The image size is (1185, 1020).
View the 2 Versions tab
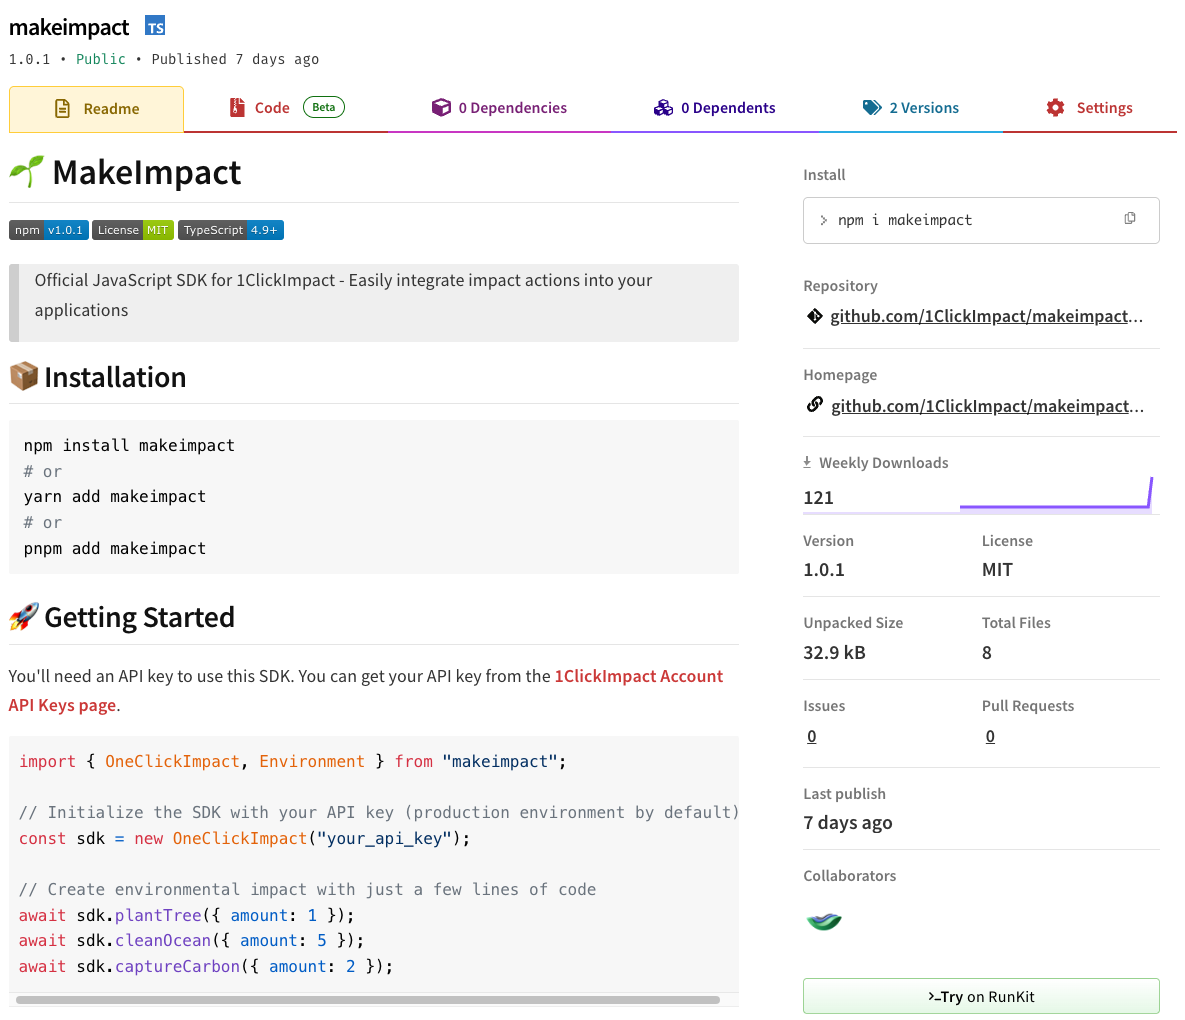click(911, 107)
